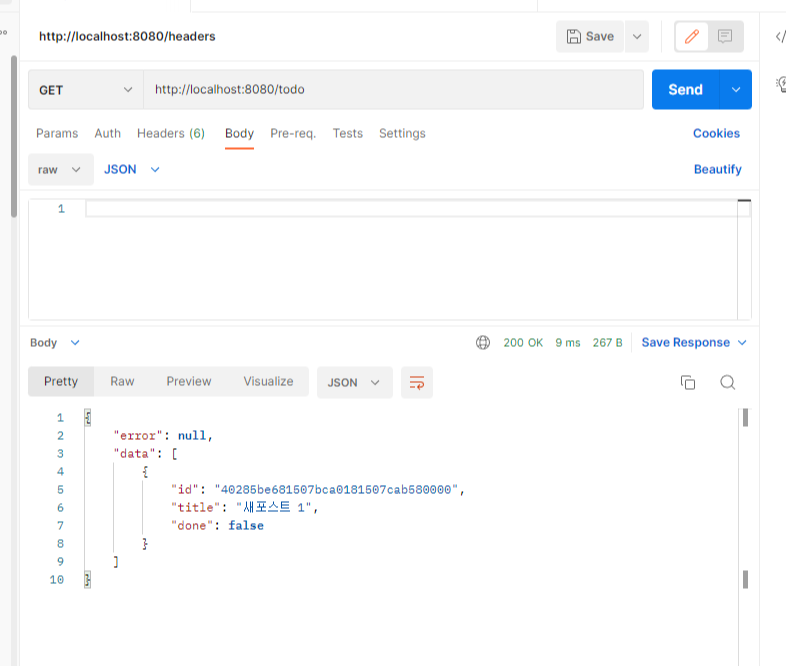Search the response with the magnifier icon
Viewport: 786px width, 666px height.
click(x=727, y=382)
